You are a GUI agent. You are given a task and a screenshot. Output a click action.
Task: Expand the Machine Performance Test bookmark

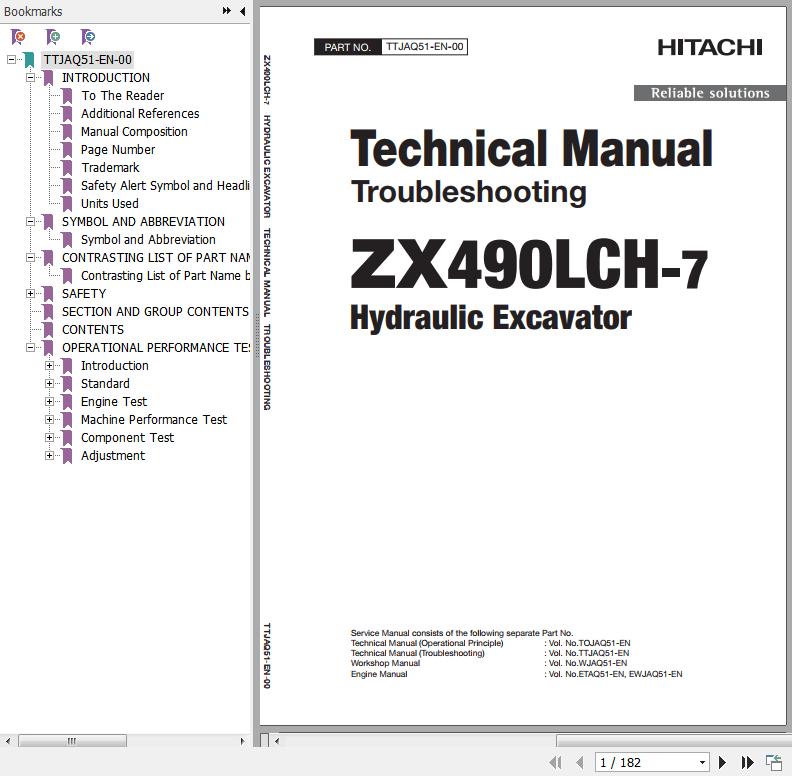click(49, 419)
